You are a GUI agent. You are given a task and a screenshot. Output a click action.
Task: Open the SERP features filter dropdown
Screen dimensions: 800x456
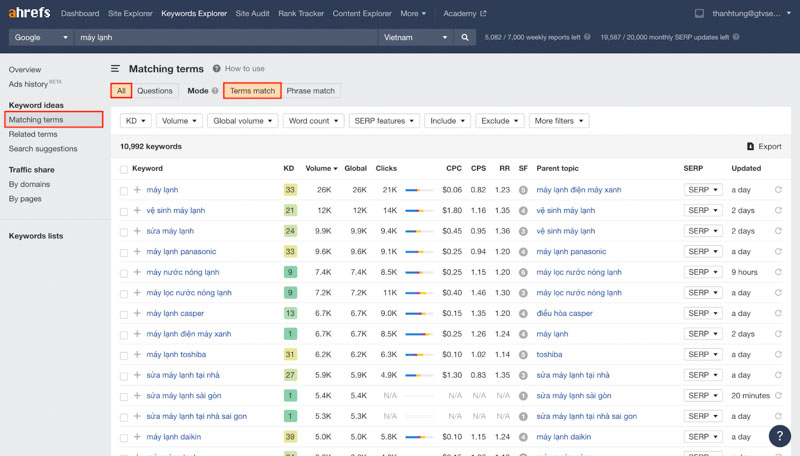[383, 121]
